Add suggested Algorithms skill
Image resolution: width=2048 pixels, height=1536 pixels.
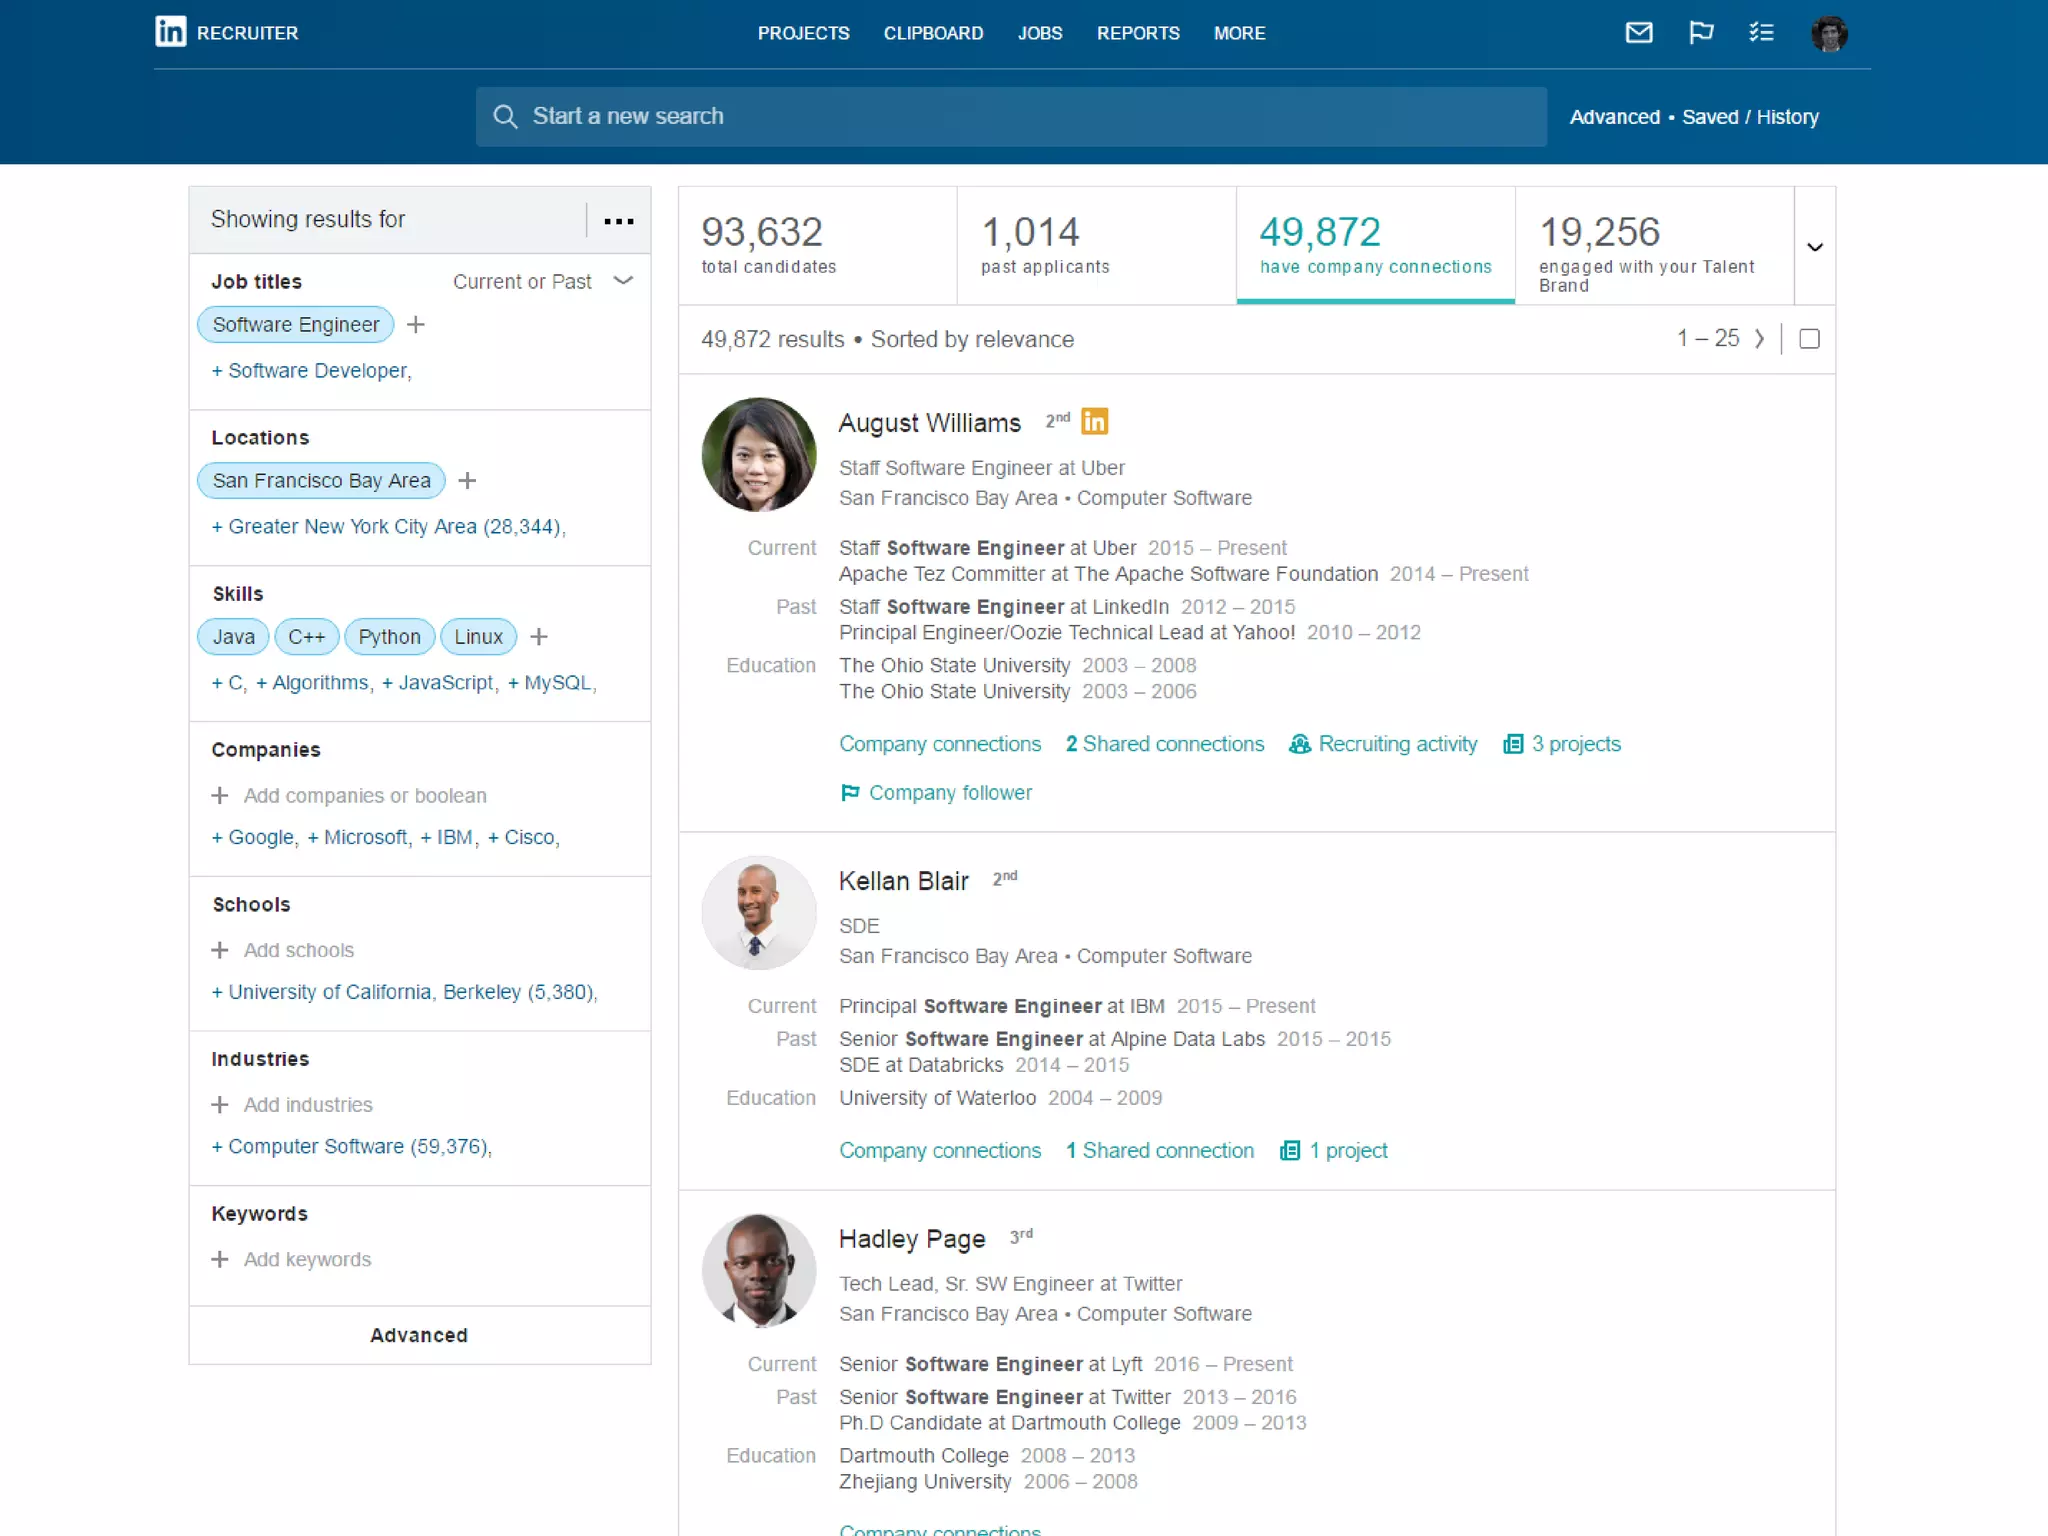pos(314,683)
